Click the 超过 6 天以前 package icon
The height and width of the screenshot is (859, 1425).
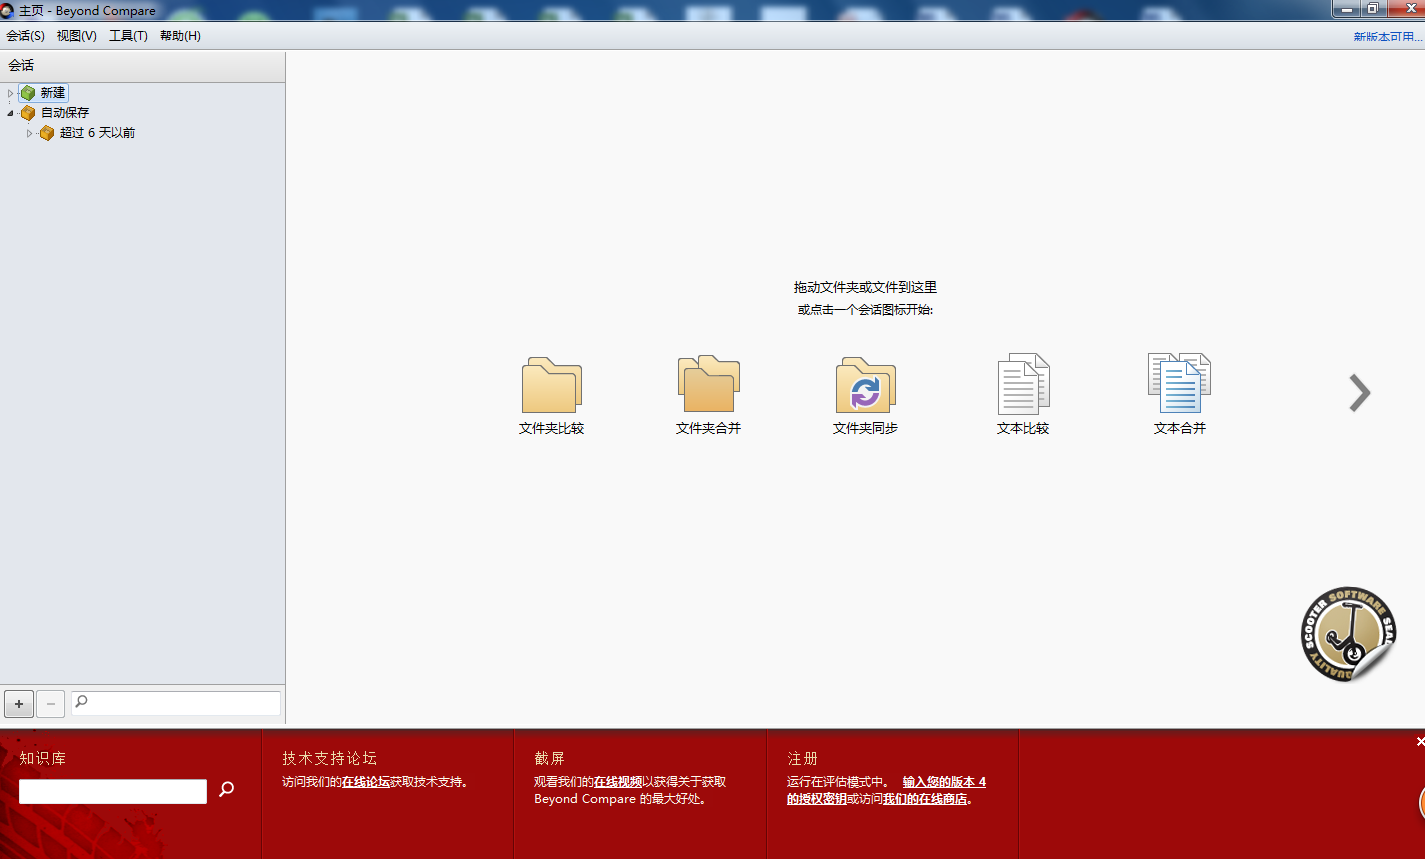[47, 133]
